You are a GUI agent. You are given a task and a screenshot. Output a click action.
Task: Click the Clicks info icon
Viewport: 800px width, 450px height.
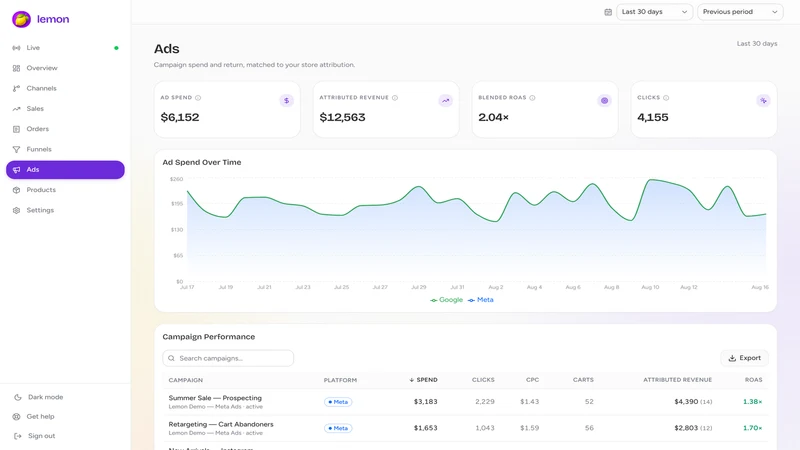point(666,97)
